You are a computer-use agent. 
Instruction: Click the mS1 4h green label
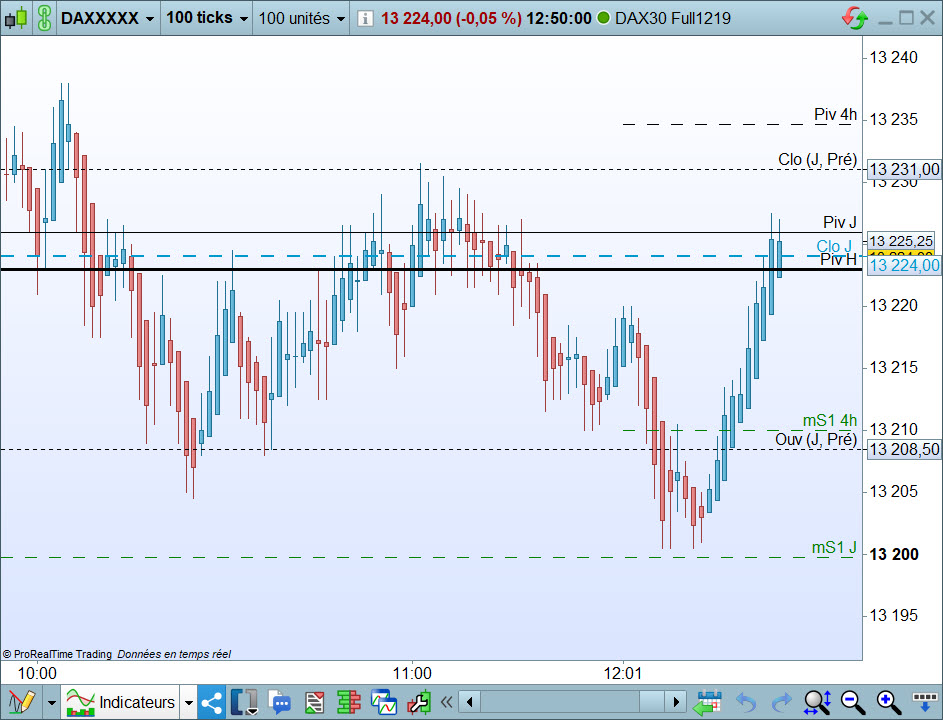coord(830,420)
